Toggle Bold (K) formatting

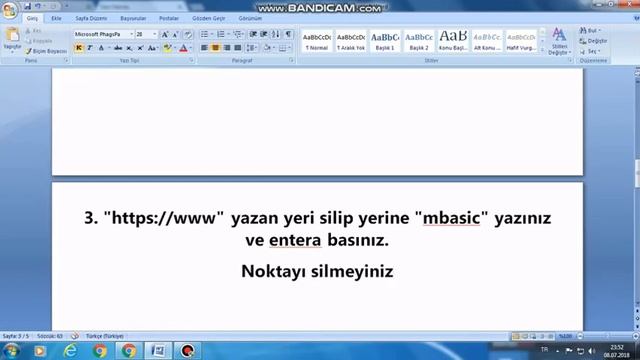click(79, 48)
